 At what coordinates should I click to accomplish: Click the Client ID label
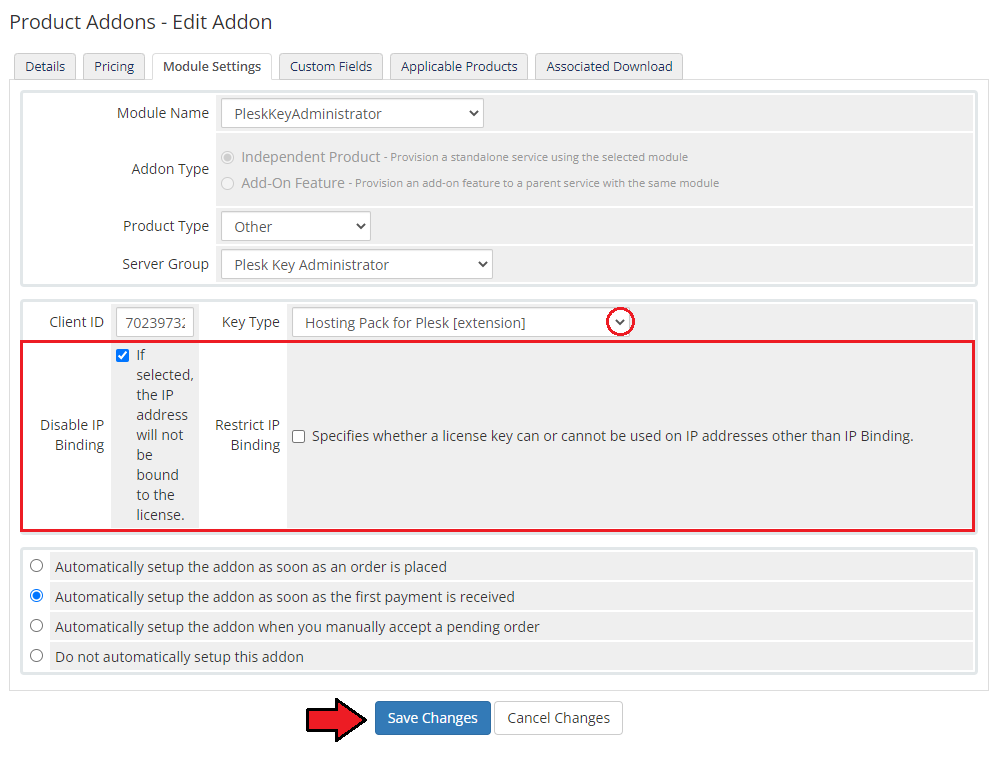tap(76, 322)
